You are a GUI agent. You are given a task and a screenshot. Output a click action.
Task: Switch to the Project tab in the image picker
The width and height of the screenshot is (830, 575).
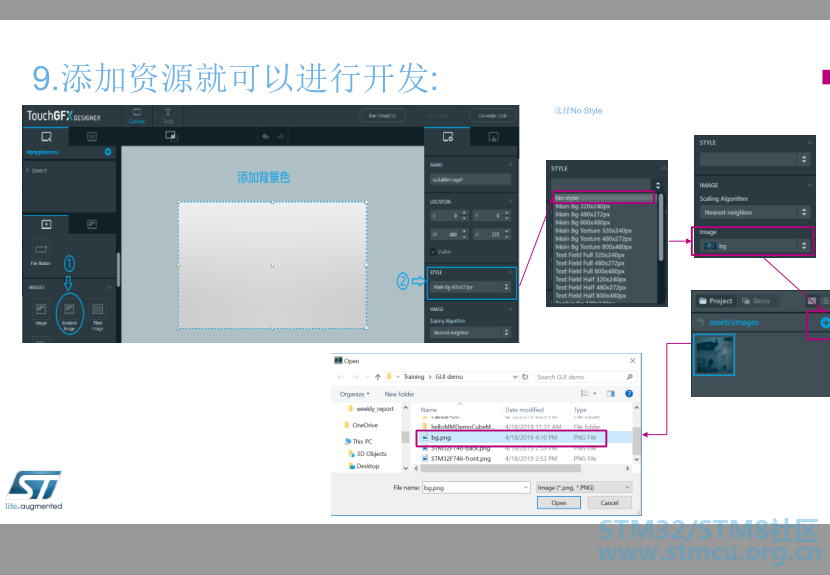[x=715, y=301]
